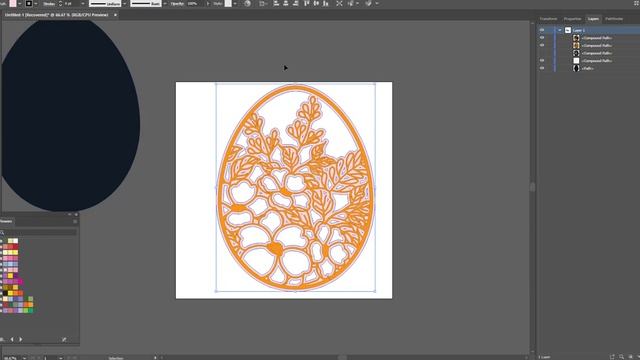Expand the Opacity slider arrow

[208, 4]
